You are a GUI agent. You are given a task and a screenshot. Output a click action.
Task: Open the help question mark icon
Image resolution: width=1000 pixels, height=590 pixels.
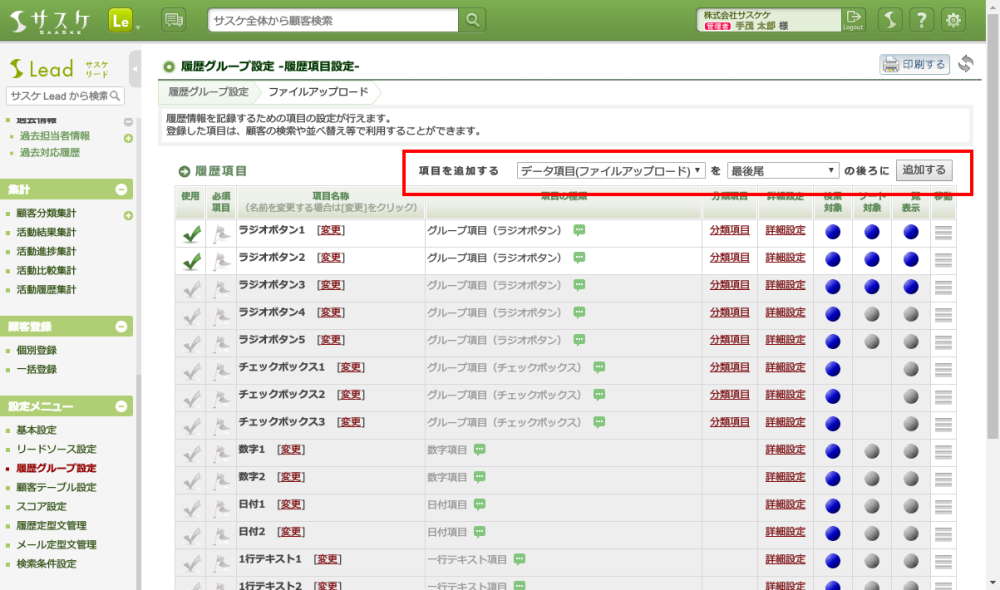[921, 20]
